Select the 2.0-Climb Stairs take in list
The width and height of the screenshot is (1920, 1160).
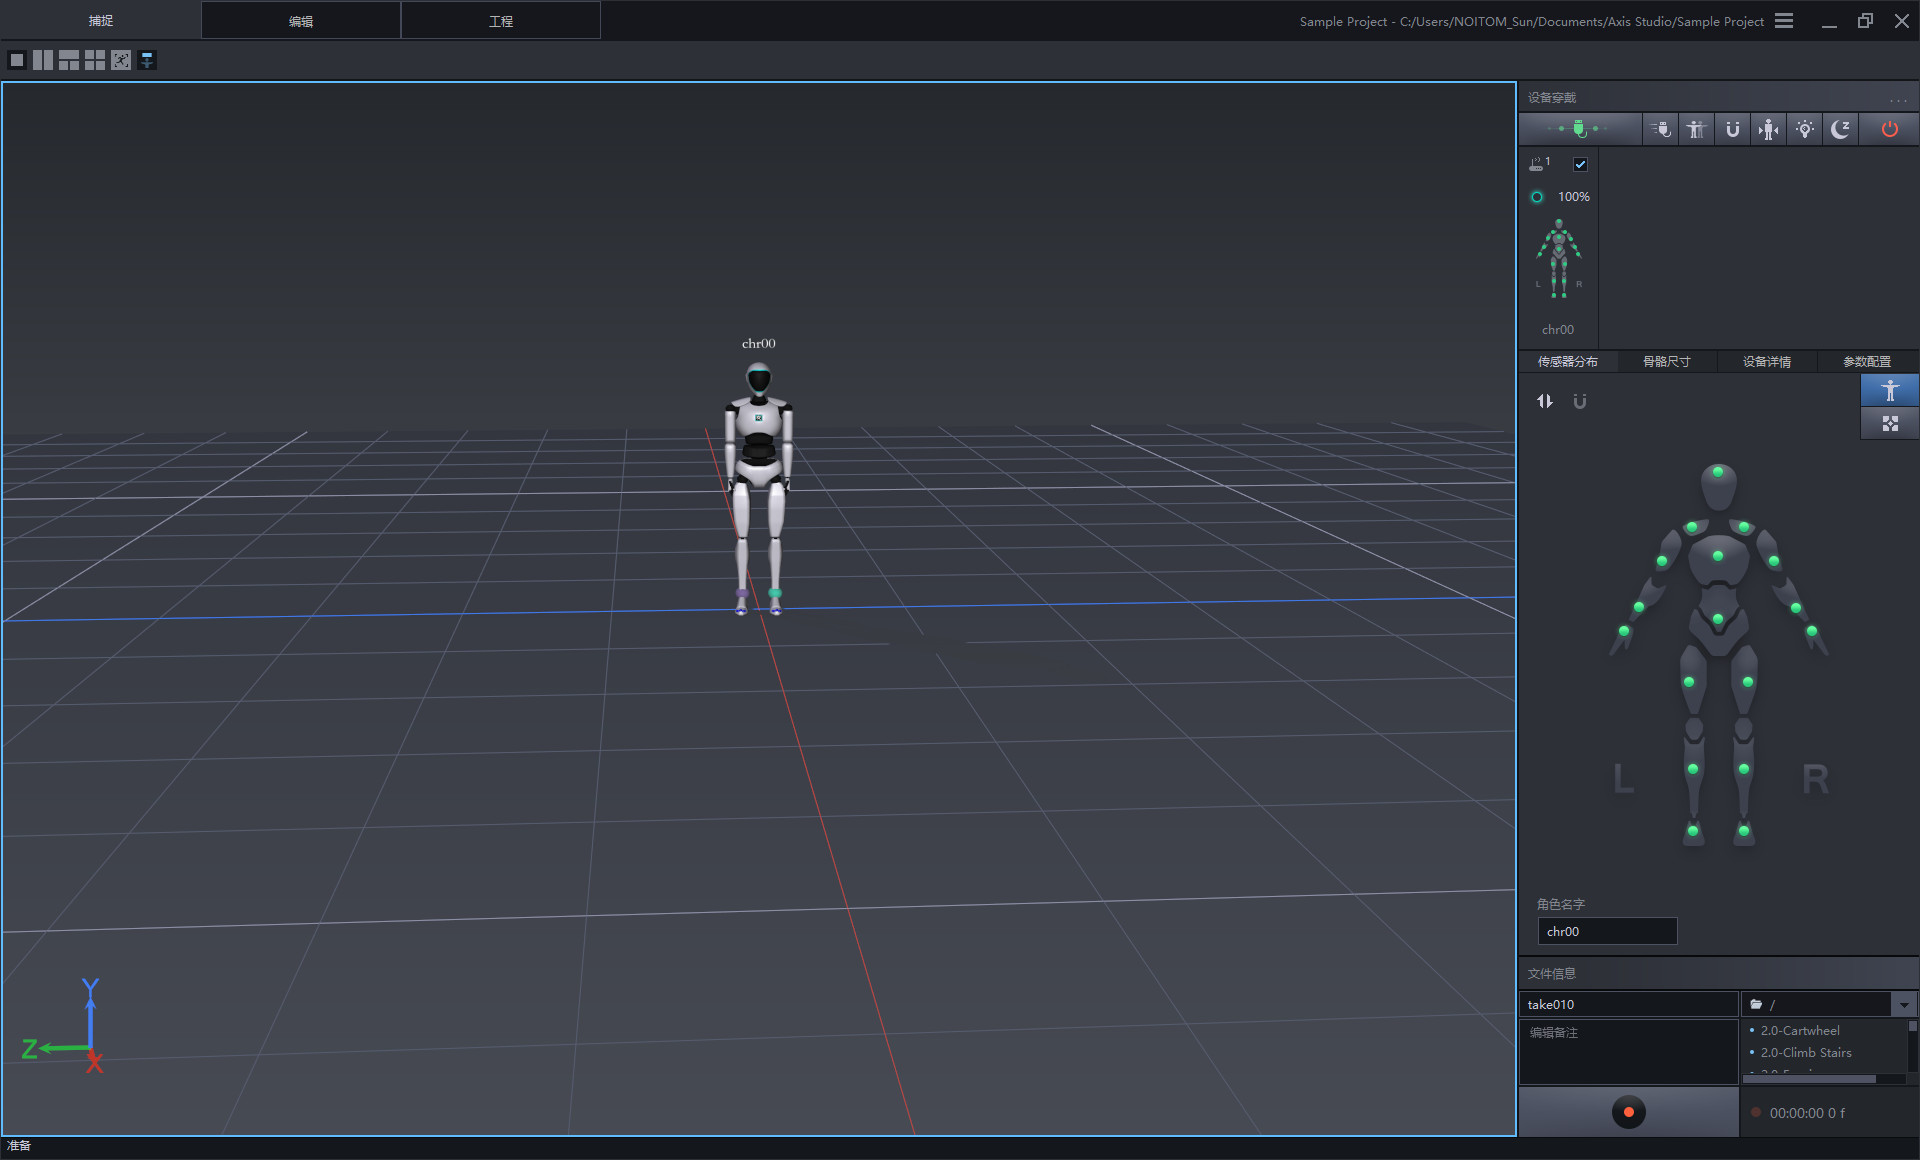1805,1052
